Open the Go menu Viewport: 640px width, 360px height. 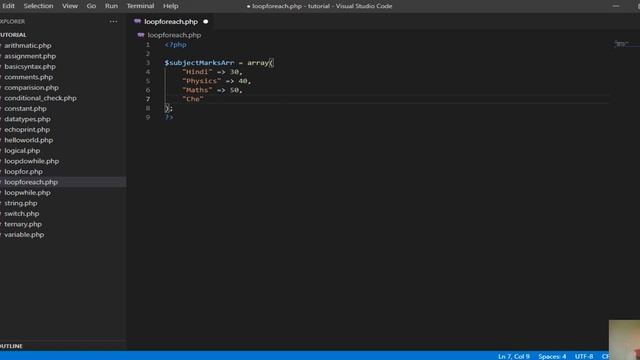[91, 6]
